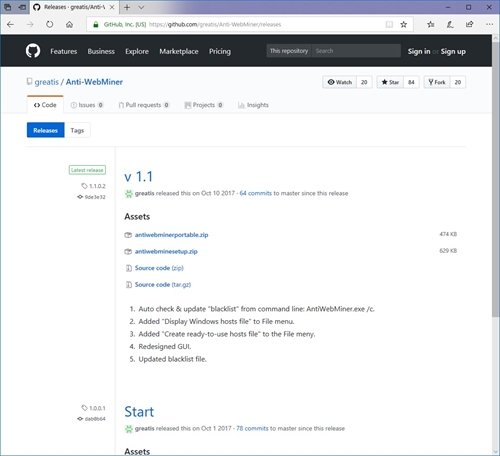Go back with the browser back arrow
500x456 pixels.
coord(10,24)
